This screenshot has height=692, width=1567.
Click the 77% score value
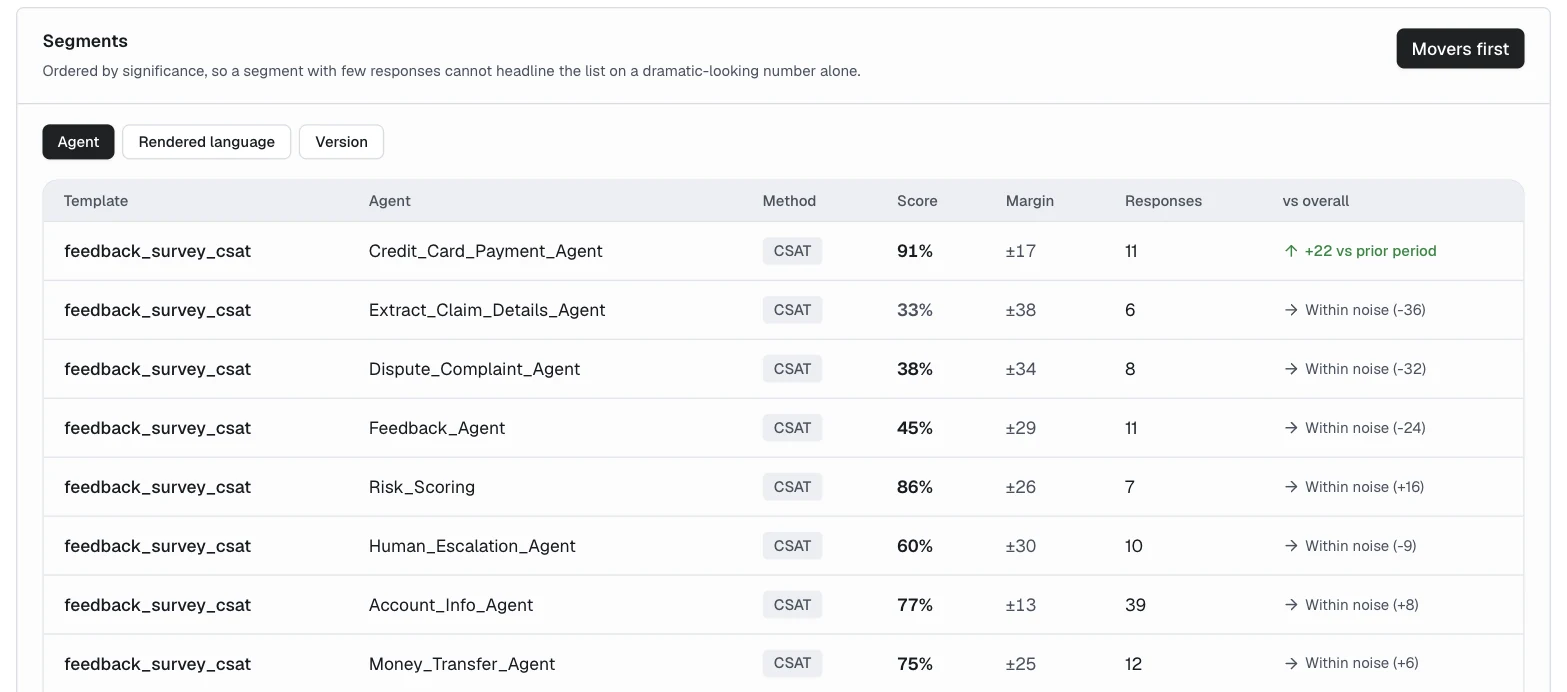tap(915, 605)
